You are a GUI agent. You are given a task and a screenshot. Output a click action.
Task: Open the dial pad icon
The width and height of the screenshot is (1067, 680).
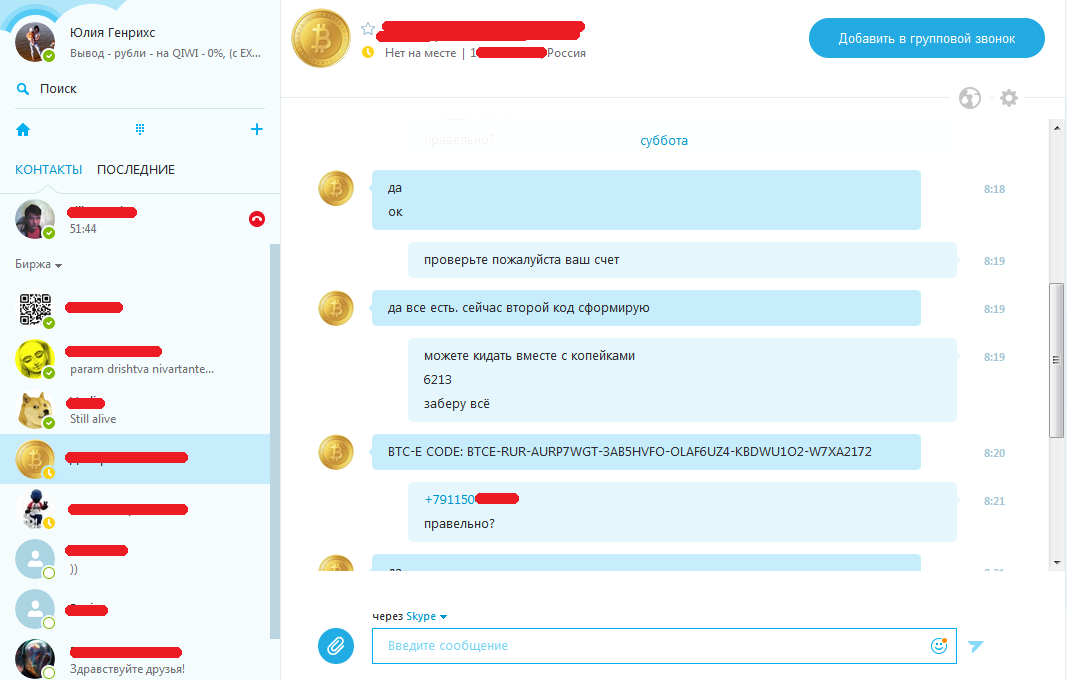coord(140,129)
